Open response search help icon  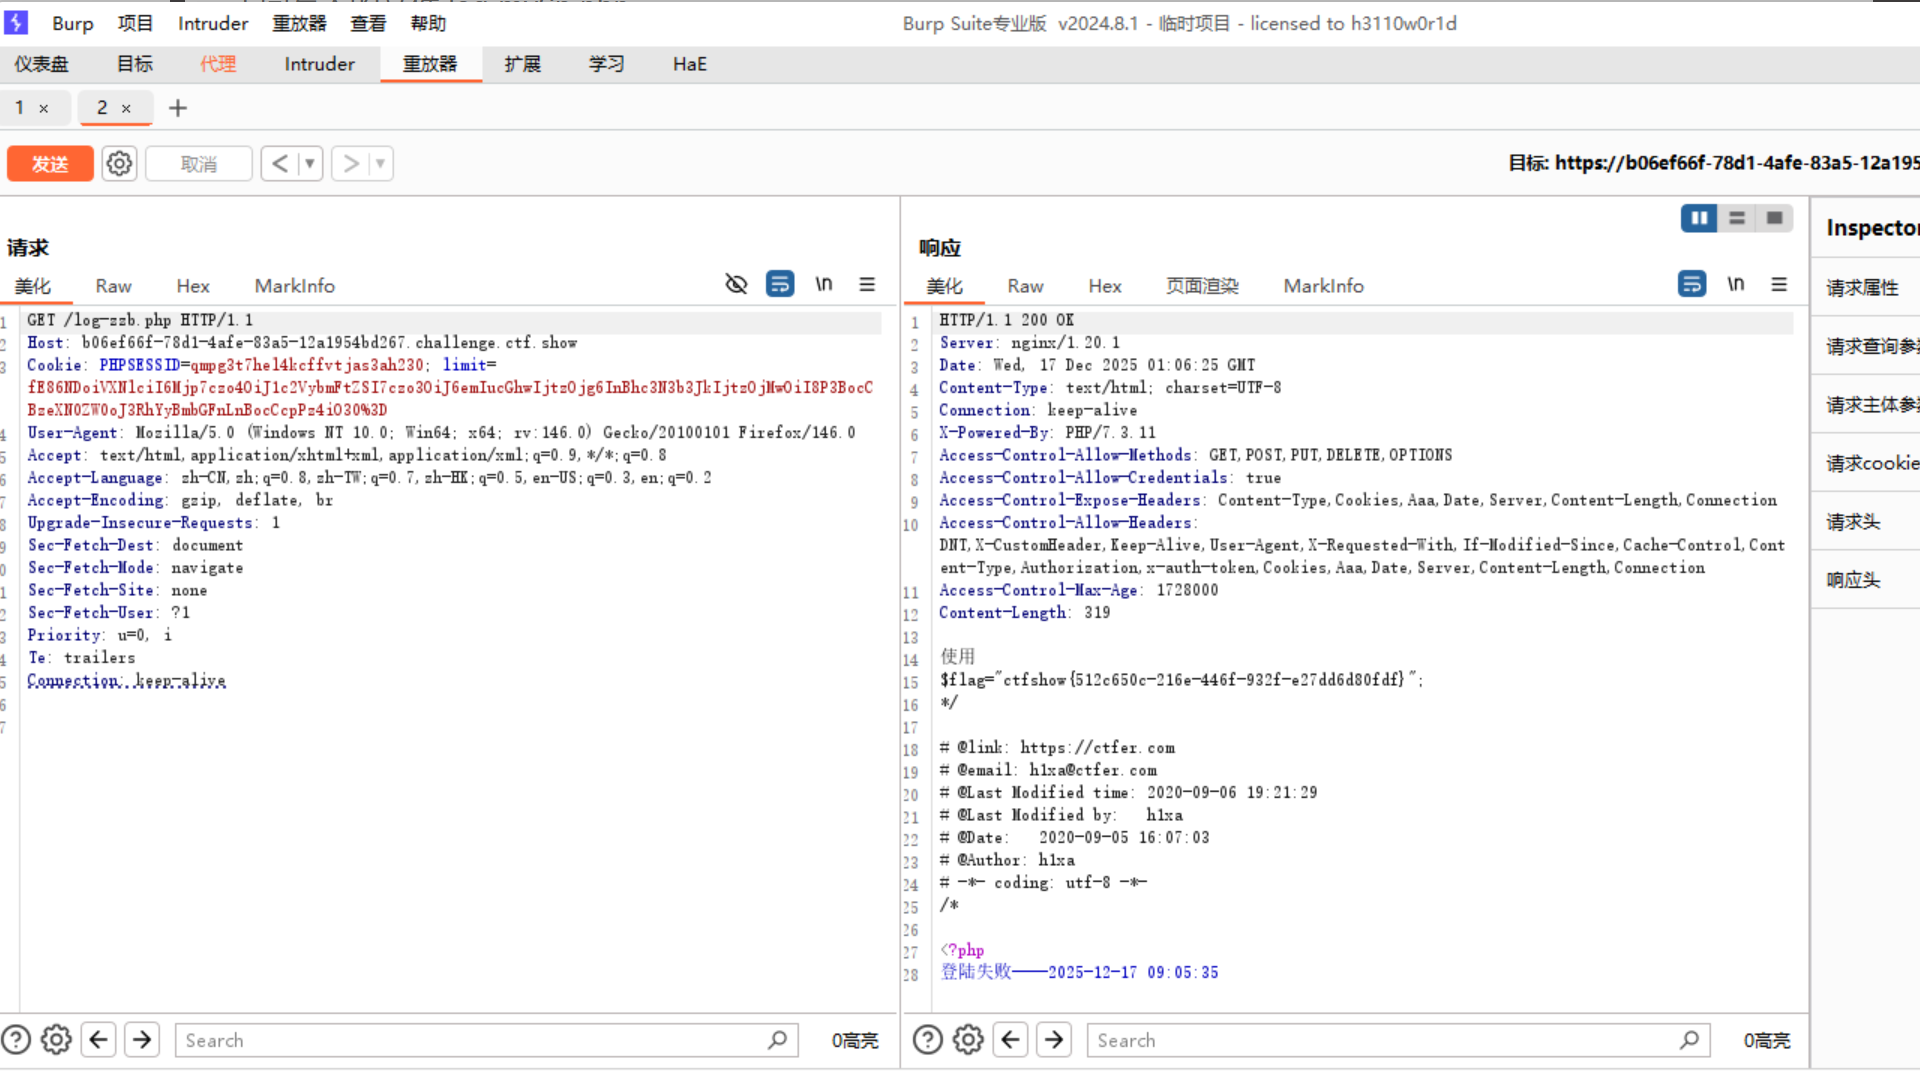pyautogui.click(x=928, y=1040)
